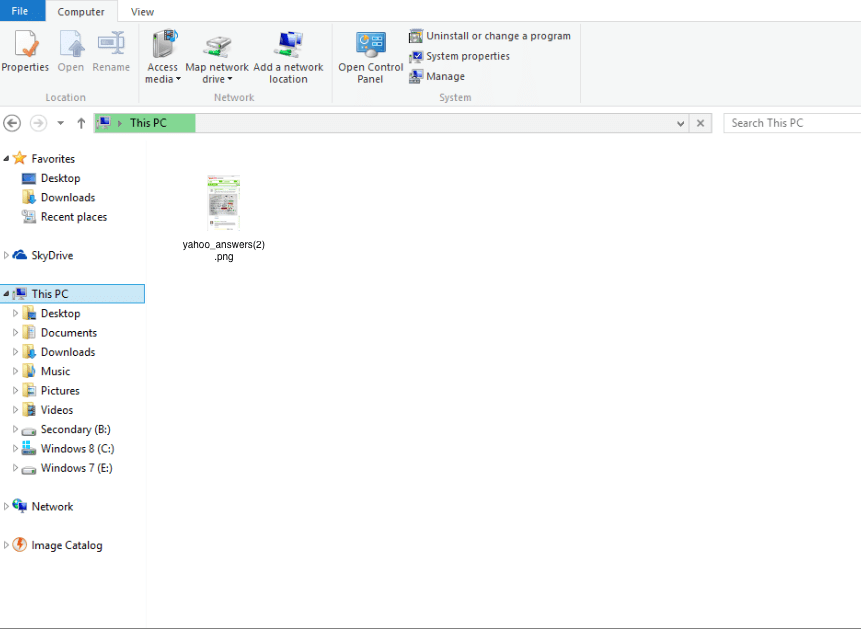The image size is (861, 629).
Task: Click the Manage icon in ribbon
Action: 416,76
